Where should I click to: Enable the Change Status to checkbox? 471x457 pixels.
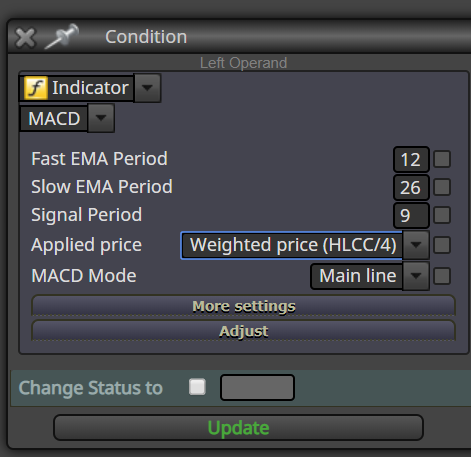pos(197,387)
